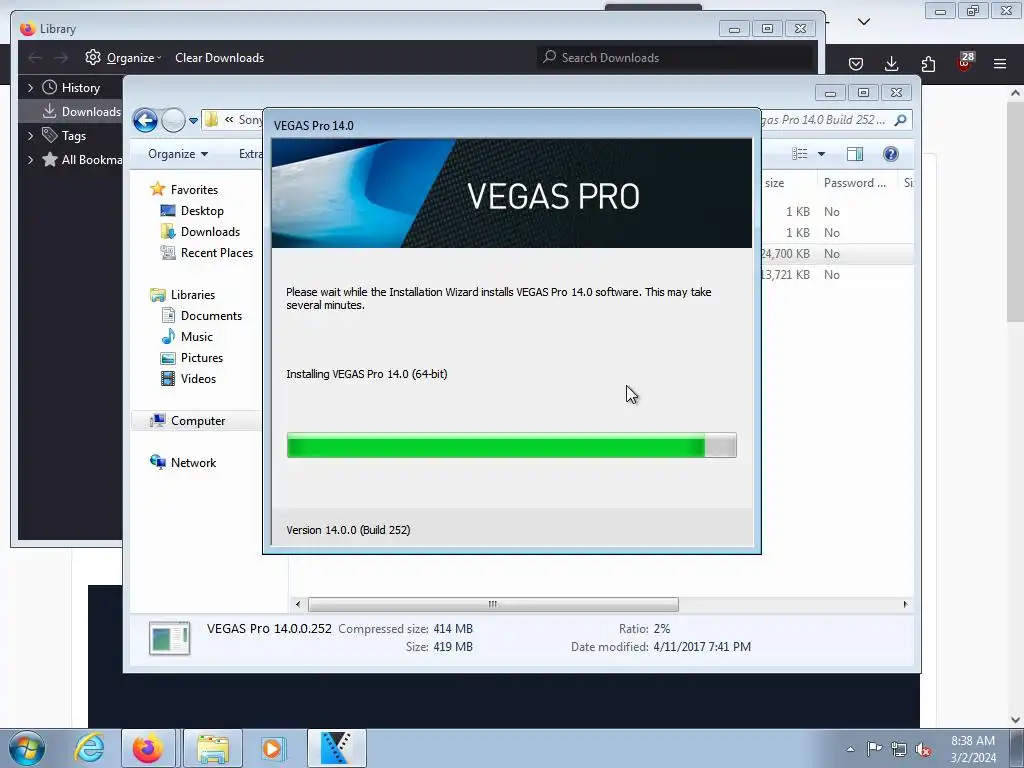This screenshot has width=1024, height=768.
Task: Open the Firefox hamburger menu
Action: (x=1000, y=63)
